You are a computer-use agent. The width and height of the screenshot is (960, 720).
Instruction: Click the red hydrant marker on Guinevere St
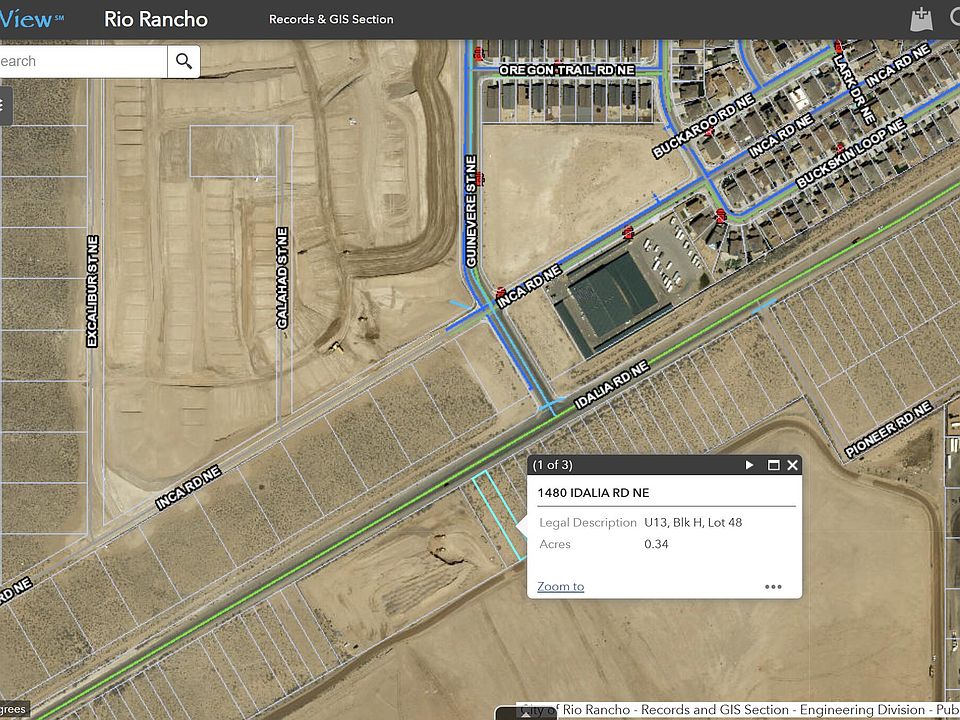[479, 178]
